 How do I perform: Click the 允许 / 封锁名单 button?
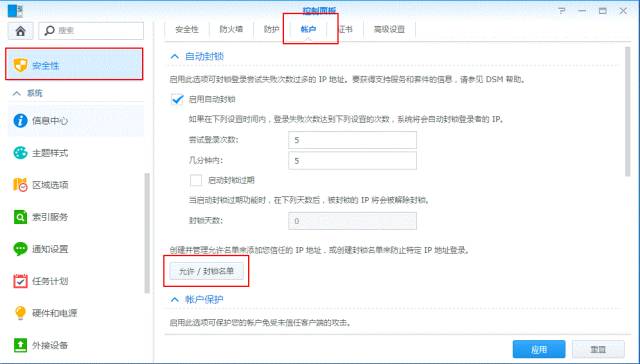point(207,271)
